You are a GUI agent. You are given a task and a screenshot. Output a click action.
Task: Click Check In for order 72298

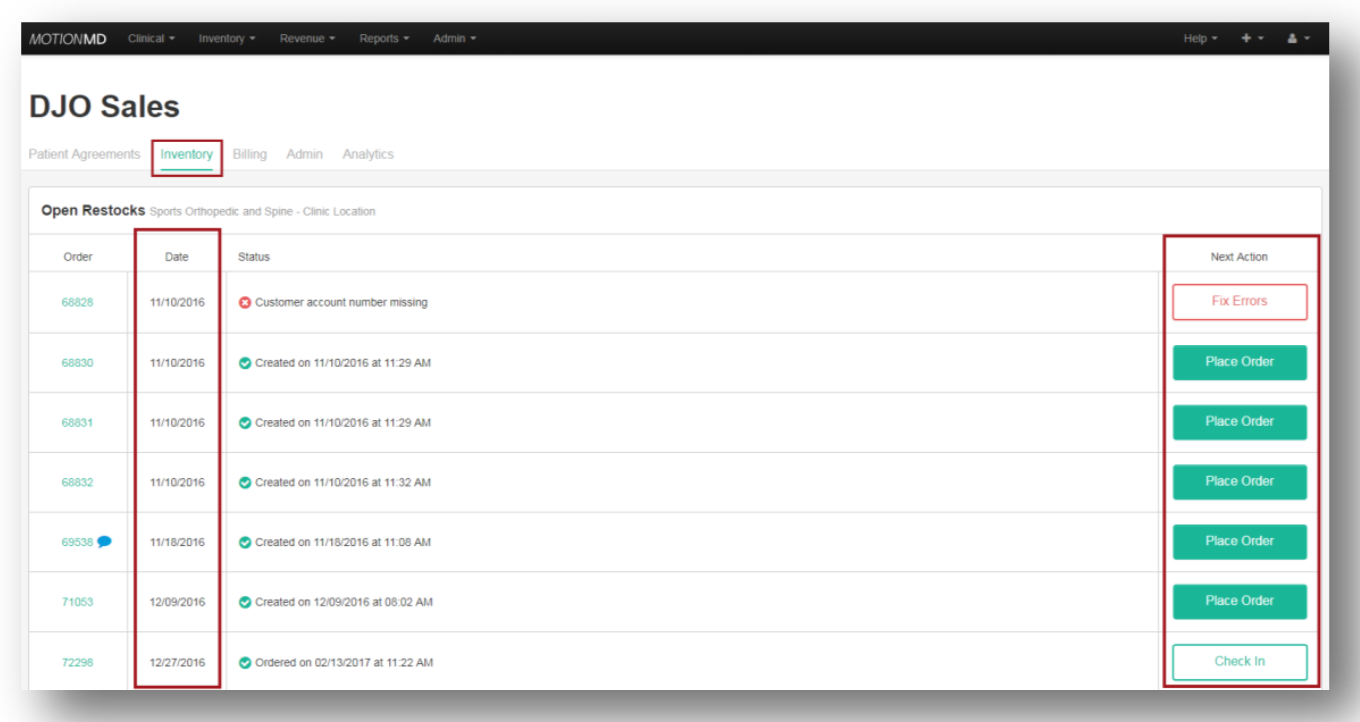point(1239,662)
